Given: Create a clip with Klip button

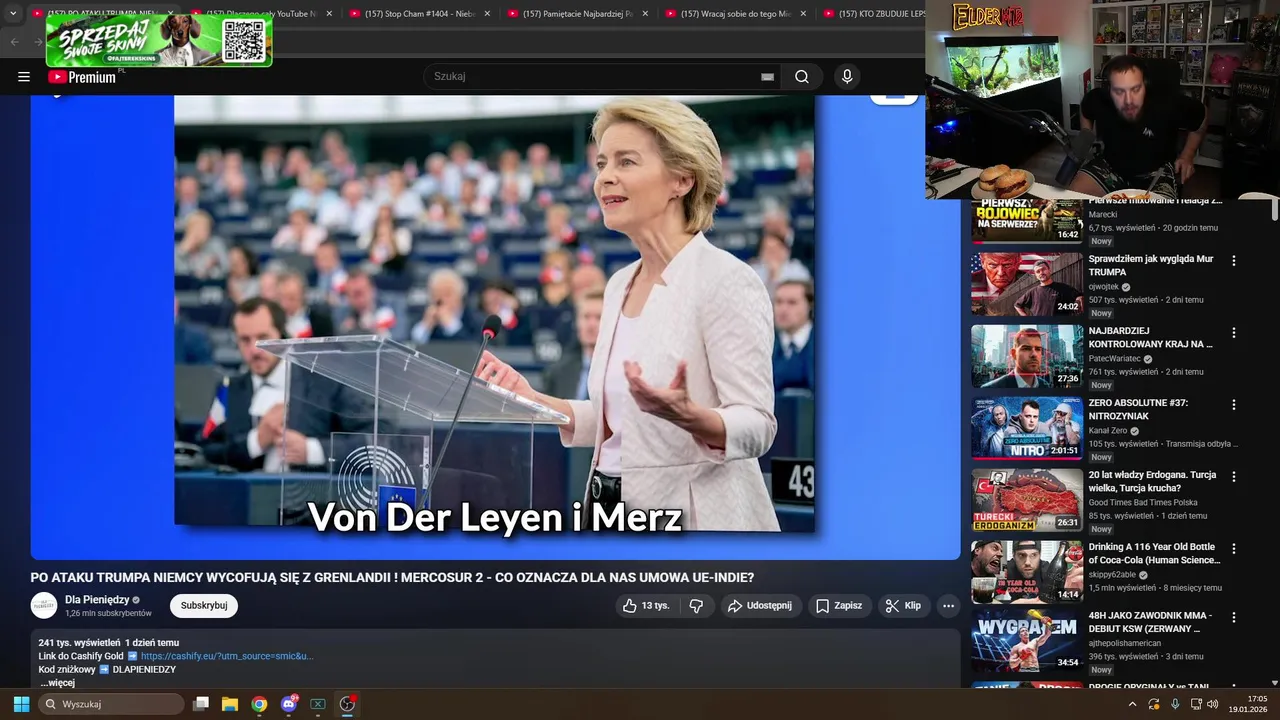Looking at the screenshot, I should click(x=902, y=606).
